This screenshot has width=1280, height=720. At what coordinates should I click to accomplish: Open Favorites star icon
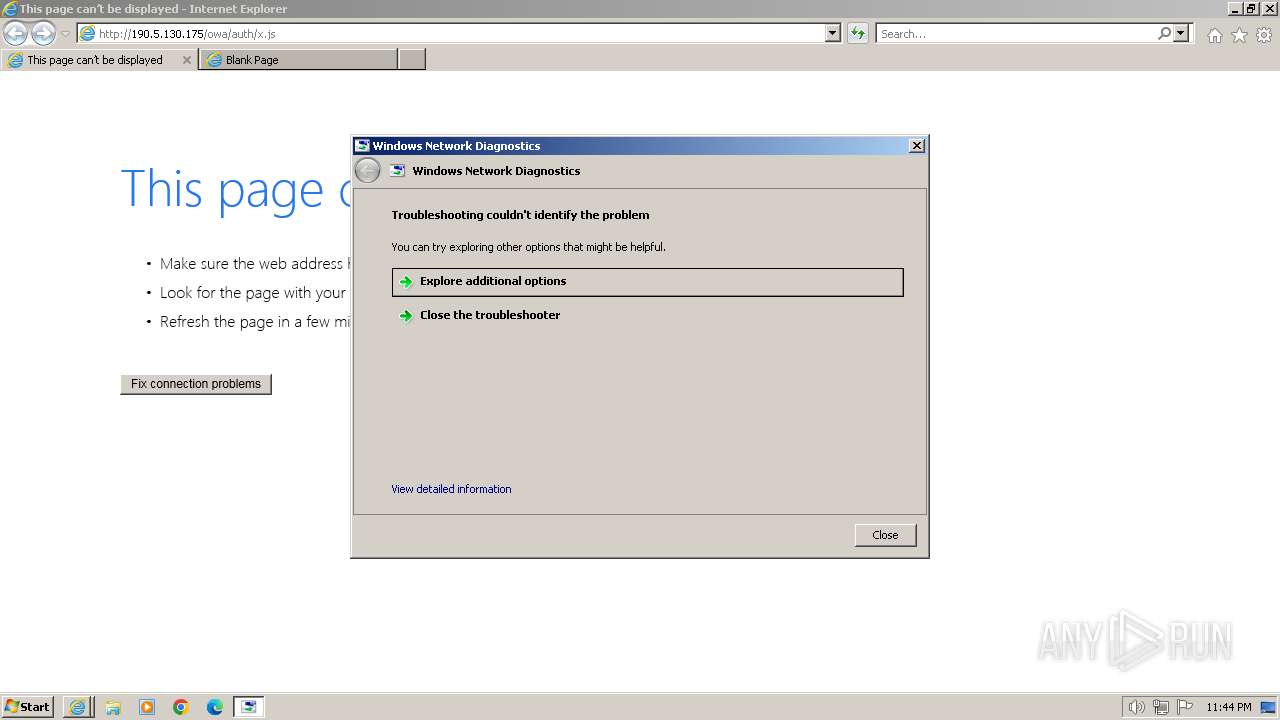1239,35
